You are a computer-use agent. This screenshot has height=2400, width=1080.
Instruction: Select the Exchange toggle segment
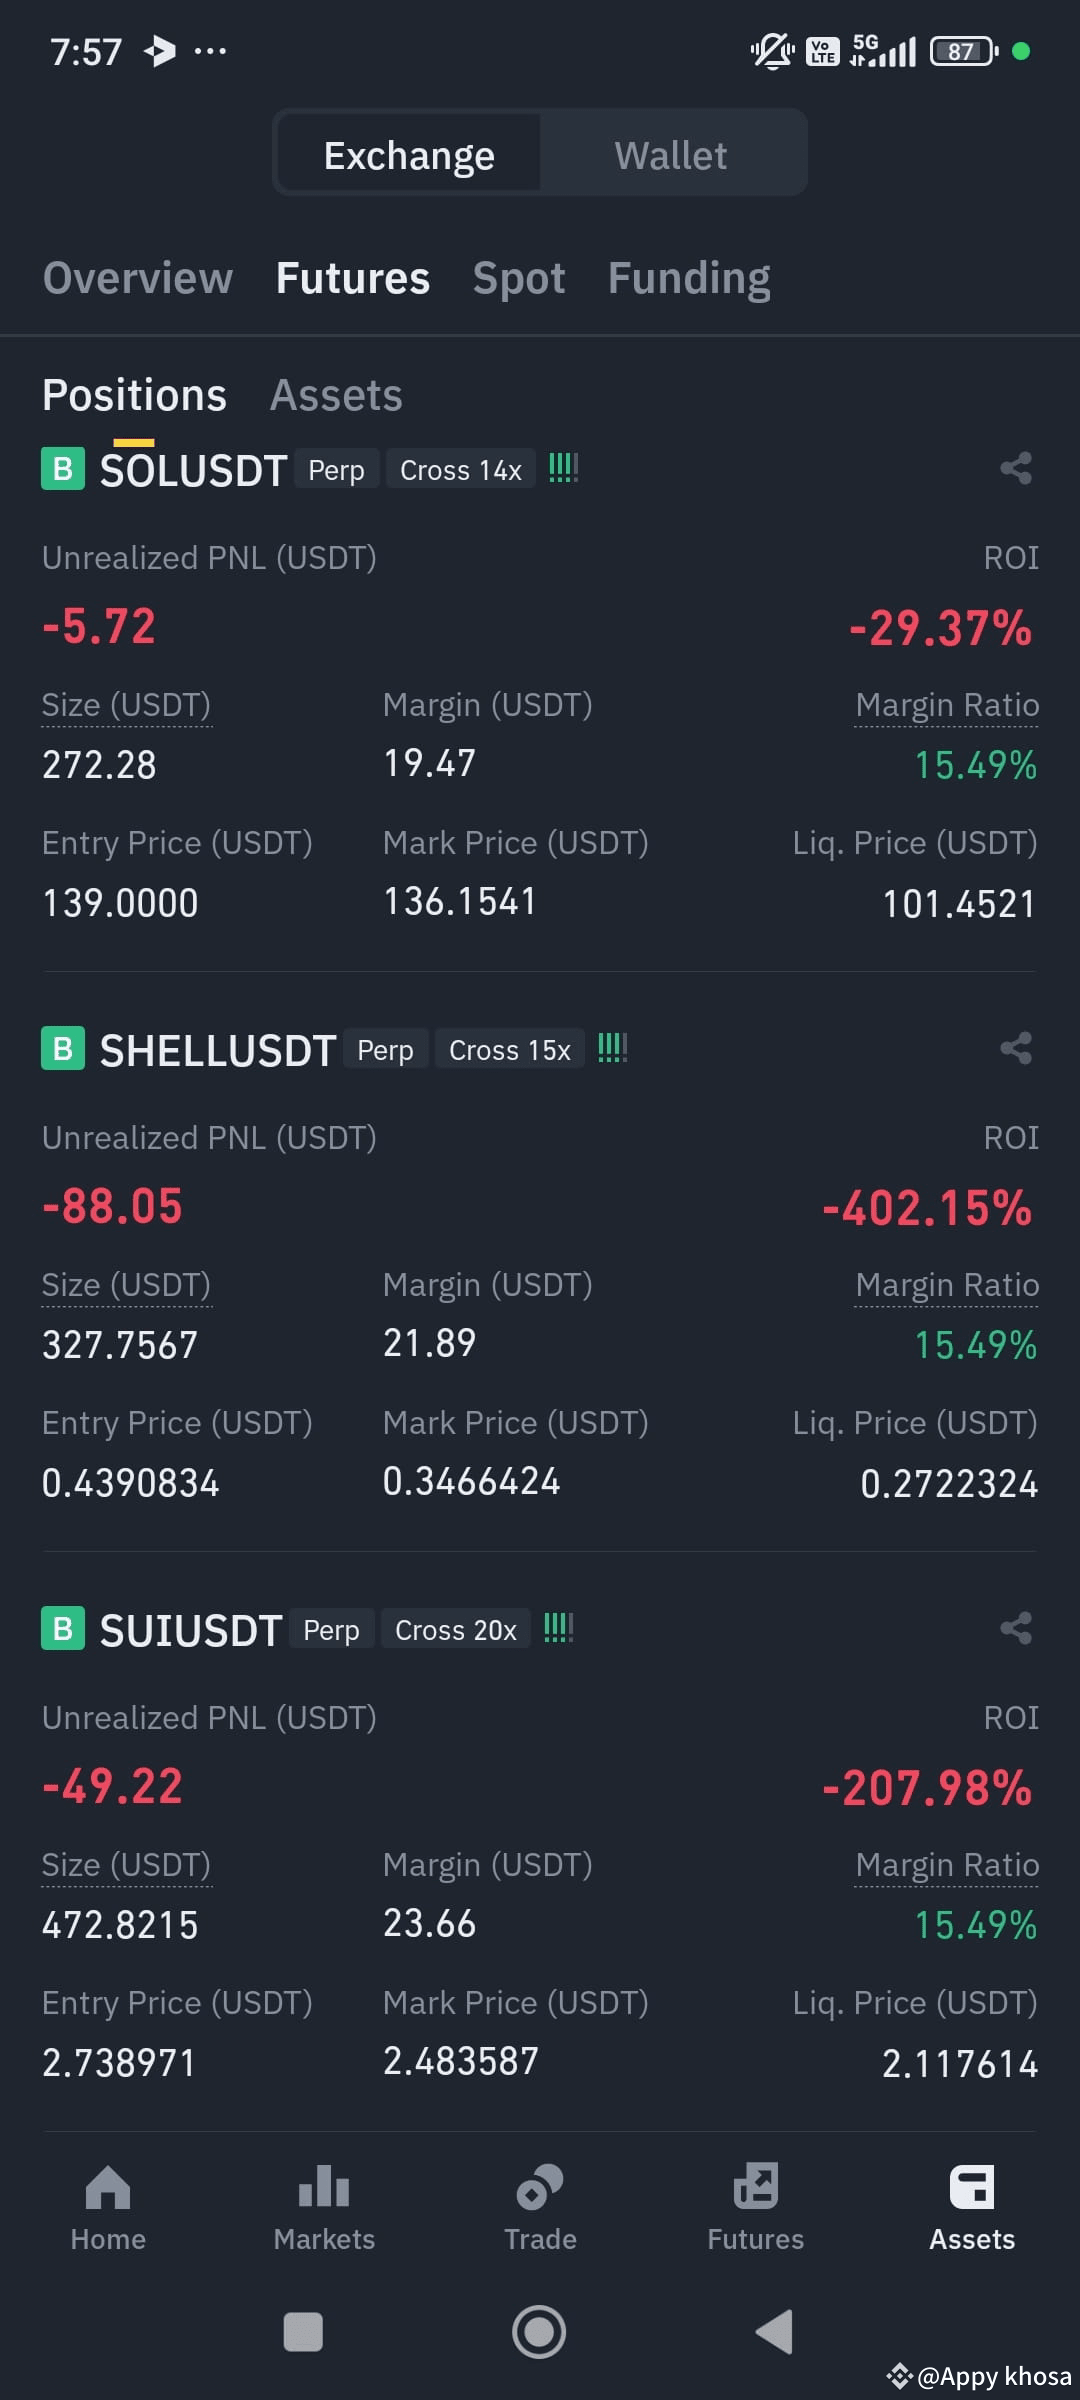pos(409,155)
